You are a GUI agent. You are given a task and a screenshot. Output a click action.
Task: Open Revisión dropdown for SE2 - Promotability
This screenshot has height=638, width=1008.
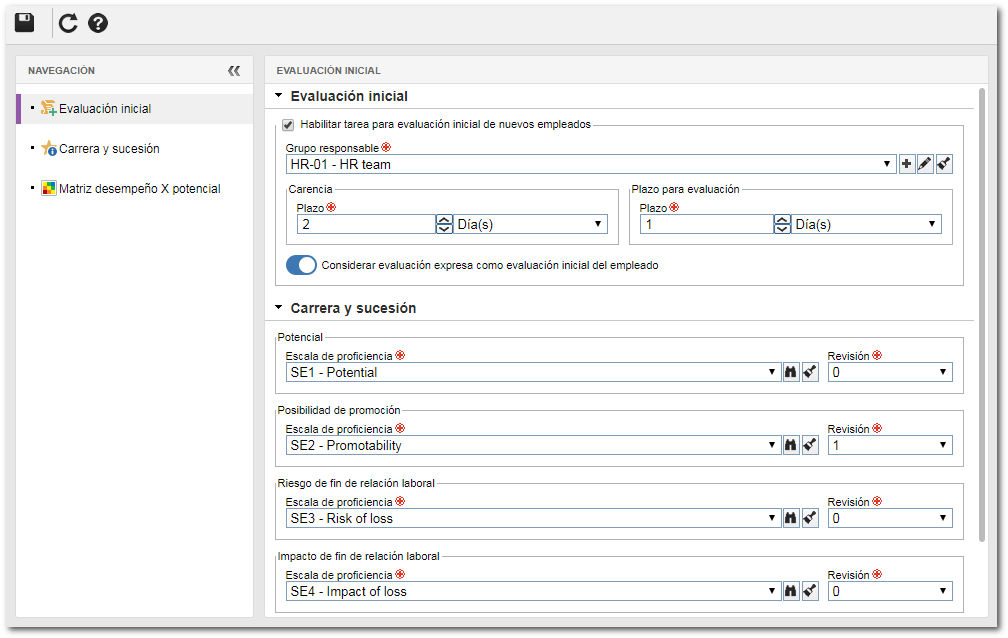890,445
